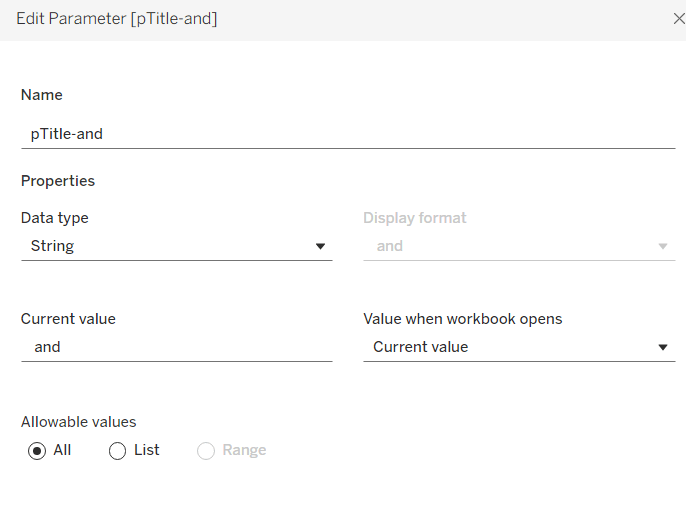The height and width of the screenshot is (523, 686).
Task: Click the Current value label
Action: 68,319
